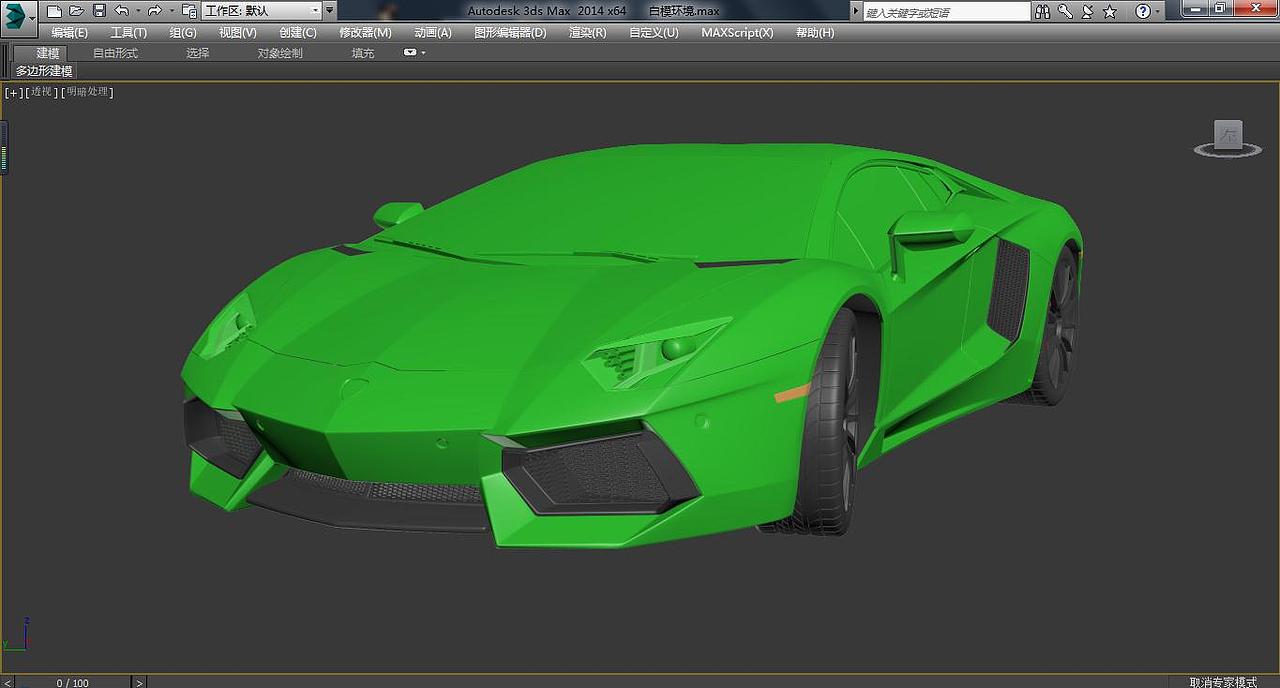
Task: Undo the last action with the Undo arrow
Action: tap(121, 11)
